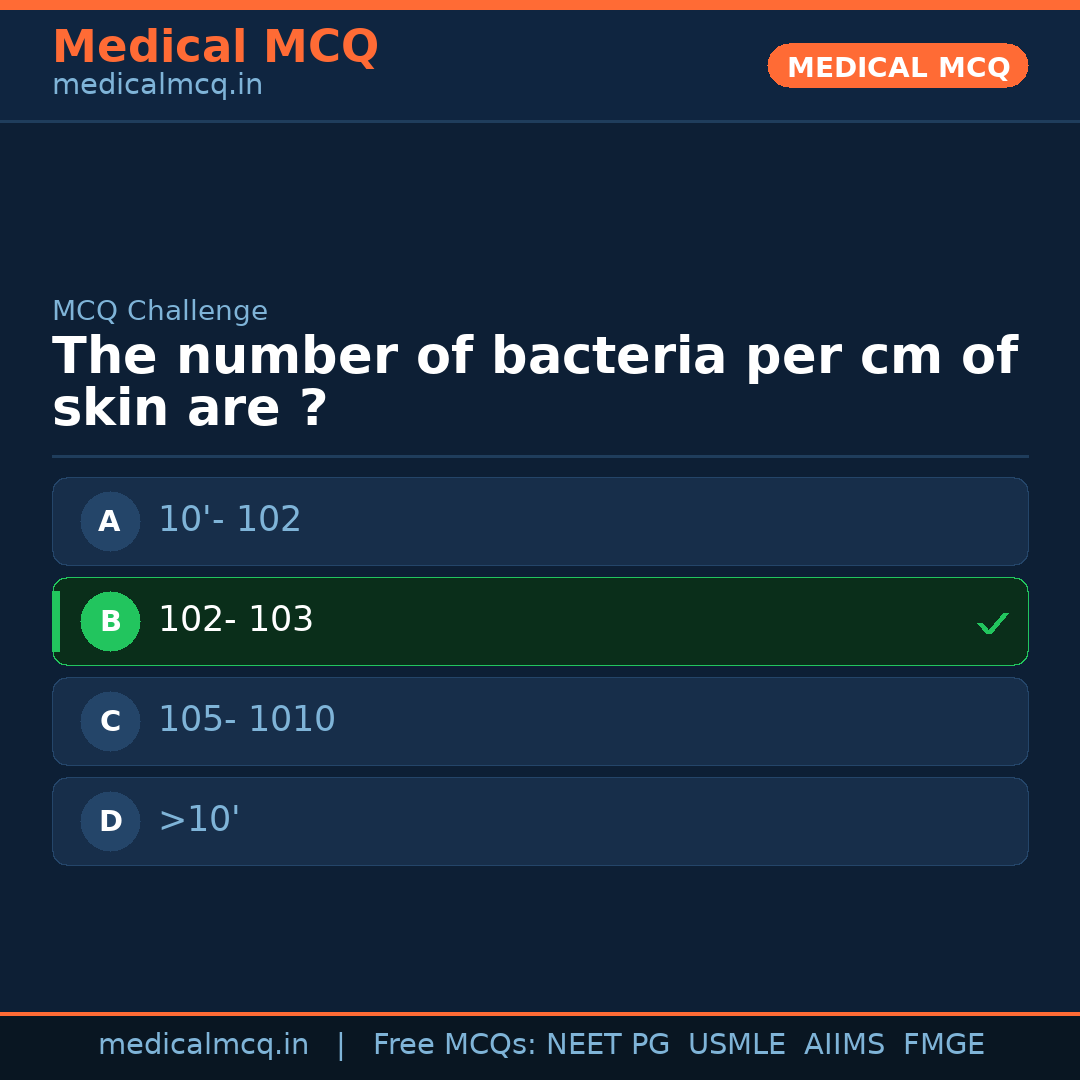
Task: Select answer option C reading 105- 1010
Action: tap(540, 721)
